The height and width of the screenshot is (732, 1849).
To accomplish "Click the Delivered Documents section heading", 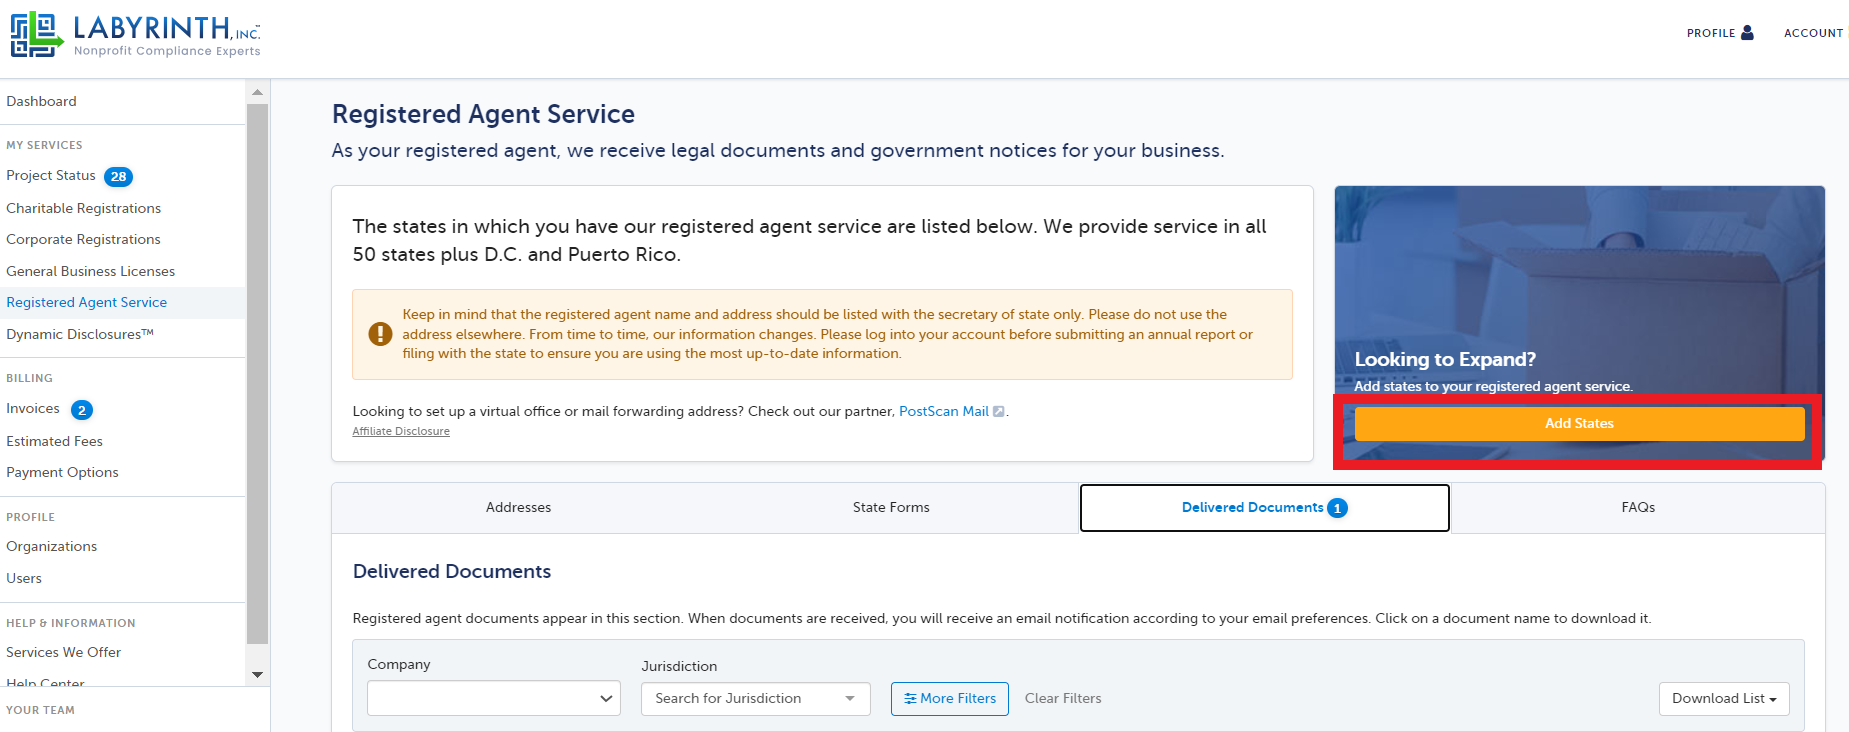I will pos(452,572).
